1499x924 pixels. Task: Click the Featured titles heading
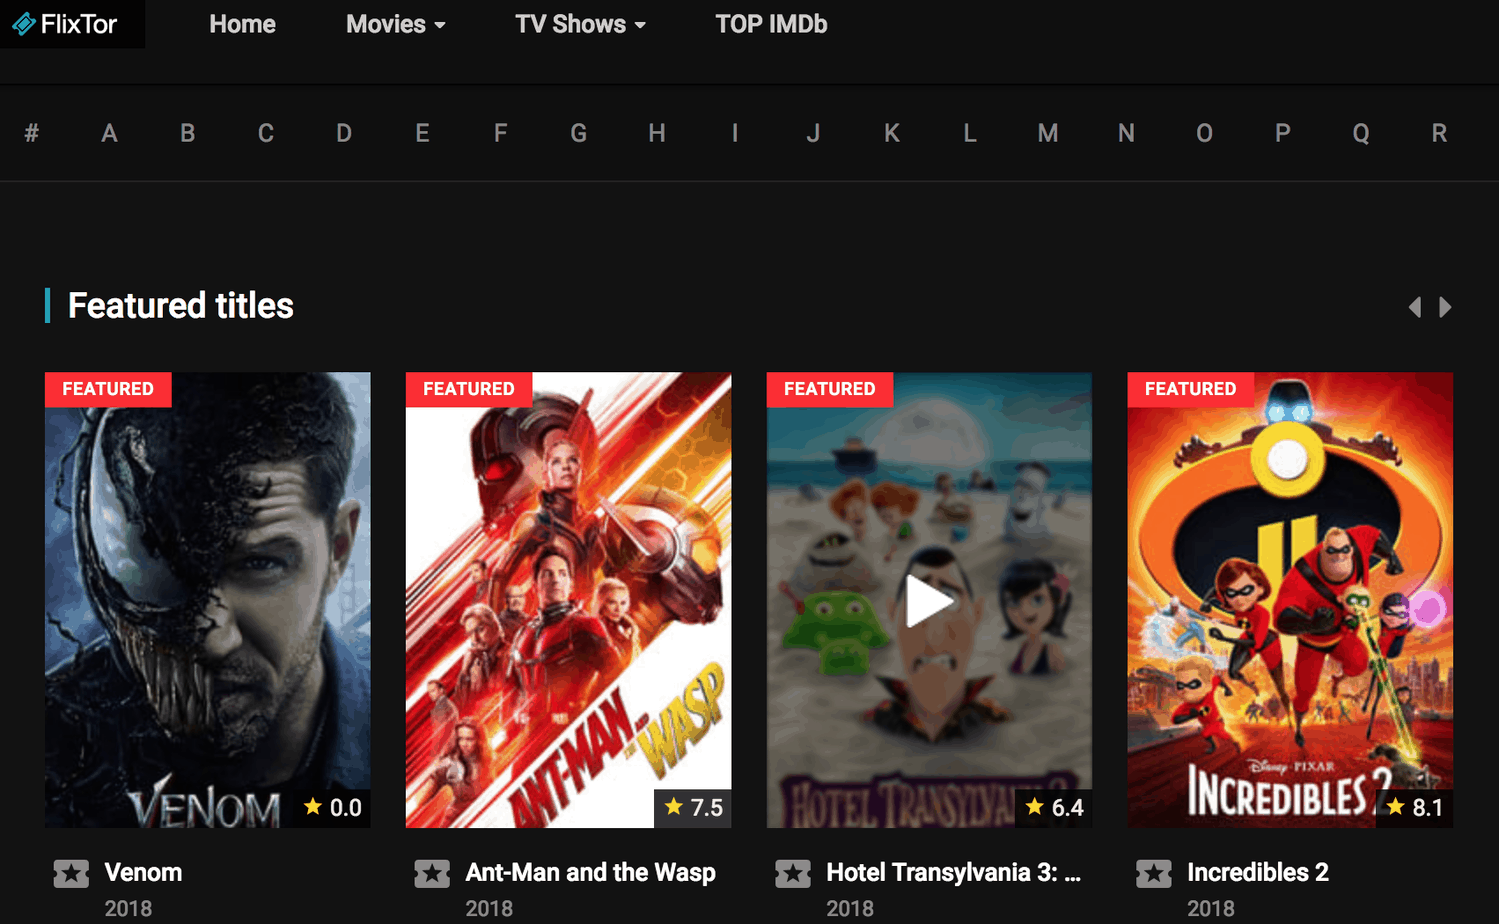(181, 306)
